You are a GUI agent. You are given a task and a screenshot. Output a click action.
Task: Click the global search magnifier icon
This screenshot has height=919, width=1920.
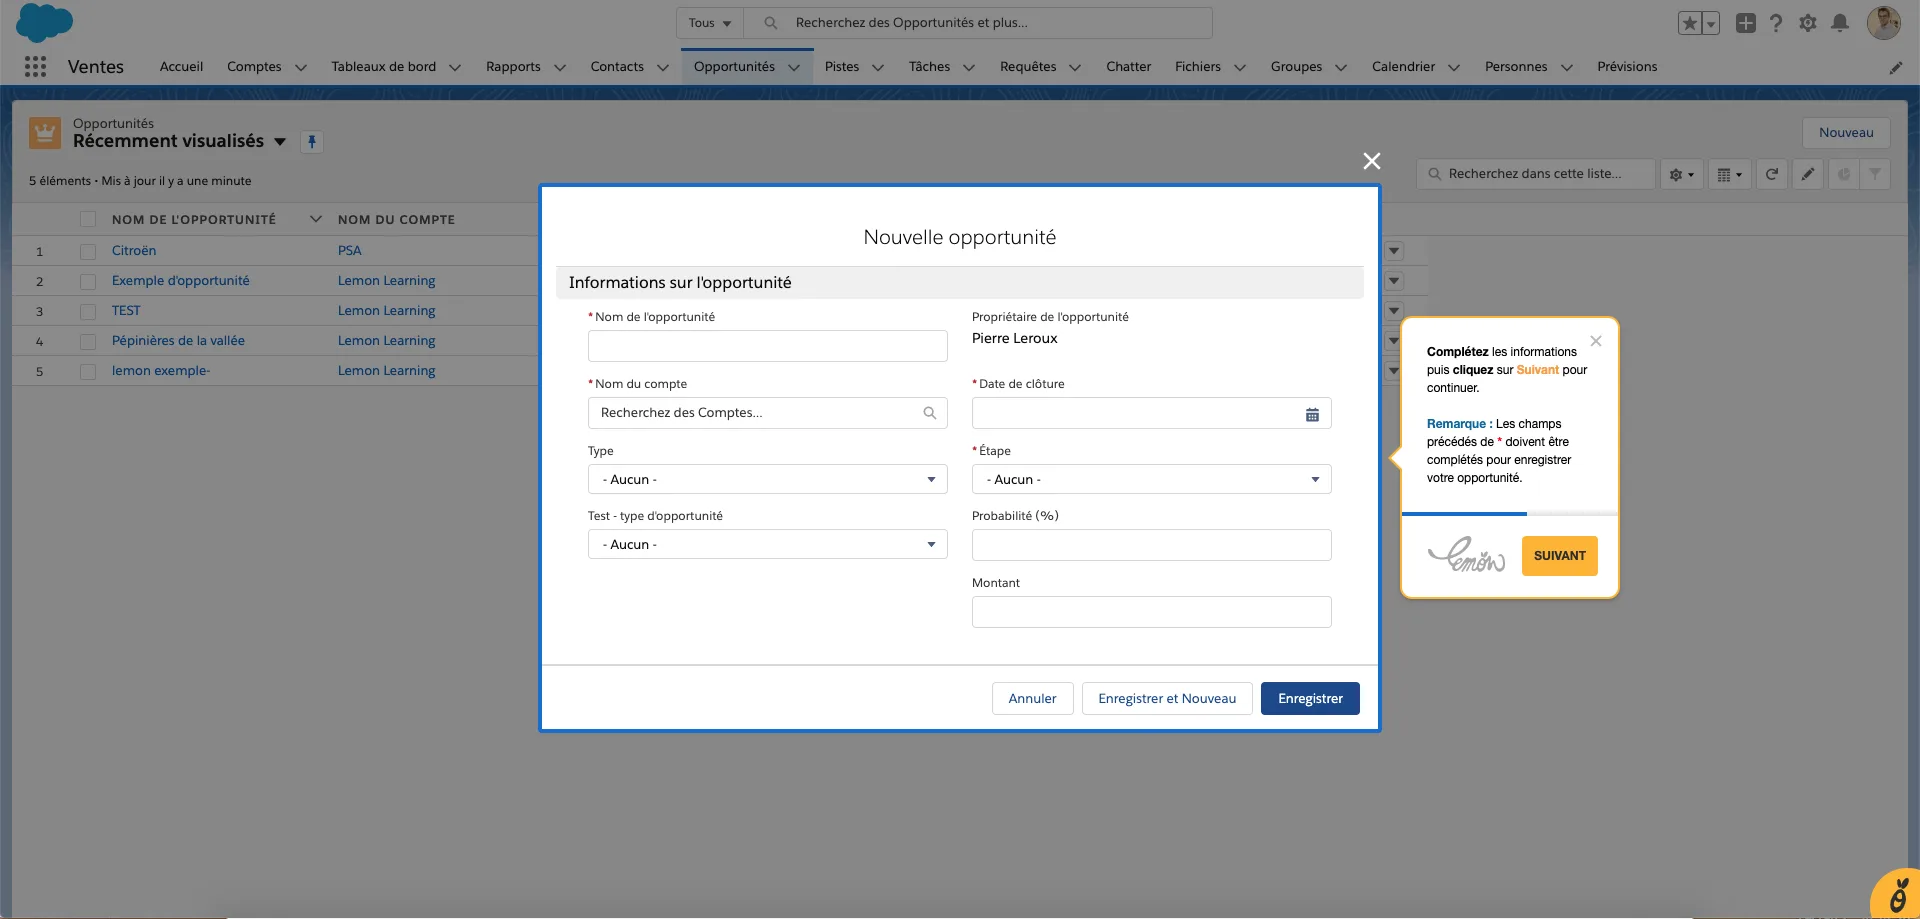pyautogui.click(x=771, y=23)
